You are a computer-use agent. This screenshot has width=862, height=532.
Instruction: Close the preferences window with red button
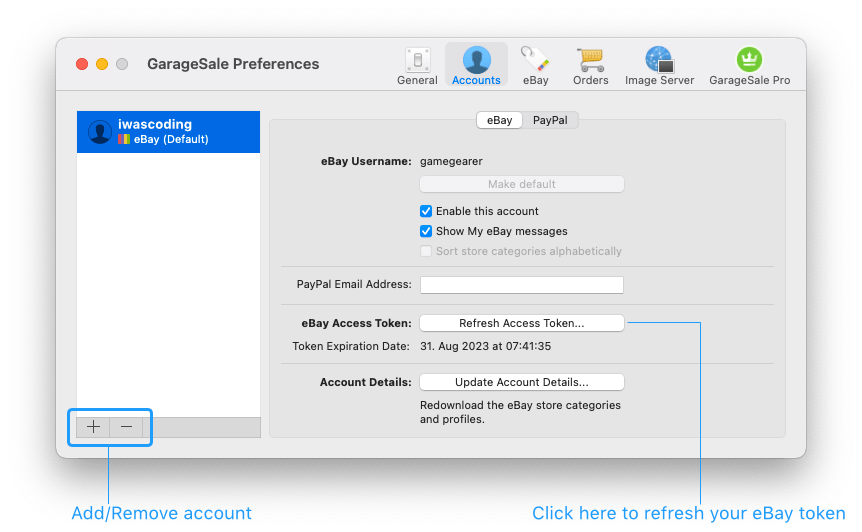[82, 64]
